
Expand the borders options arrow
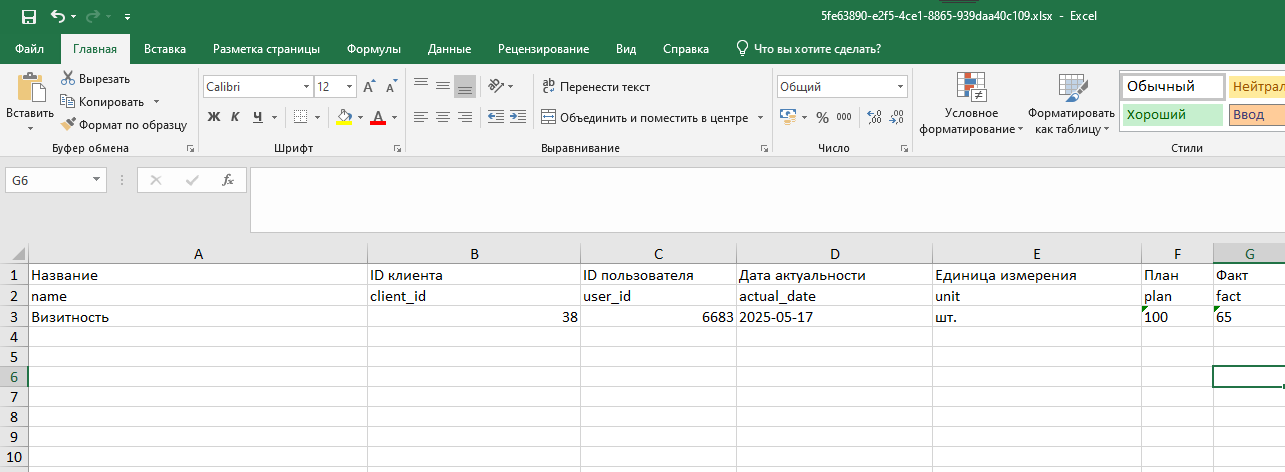click(317, 117)
